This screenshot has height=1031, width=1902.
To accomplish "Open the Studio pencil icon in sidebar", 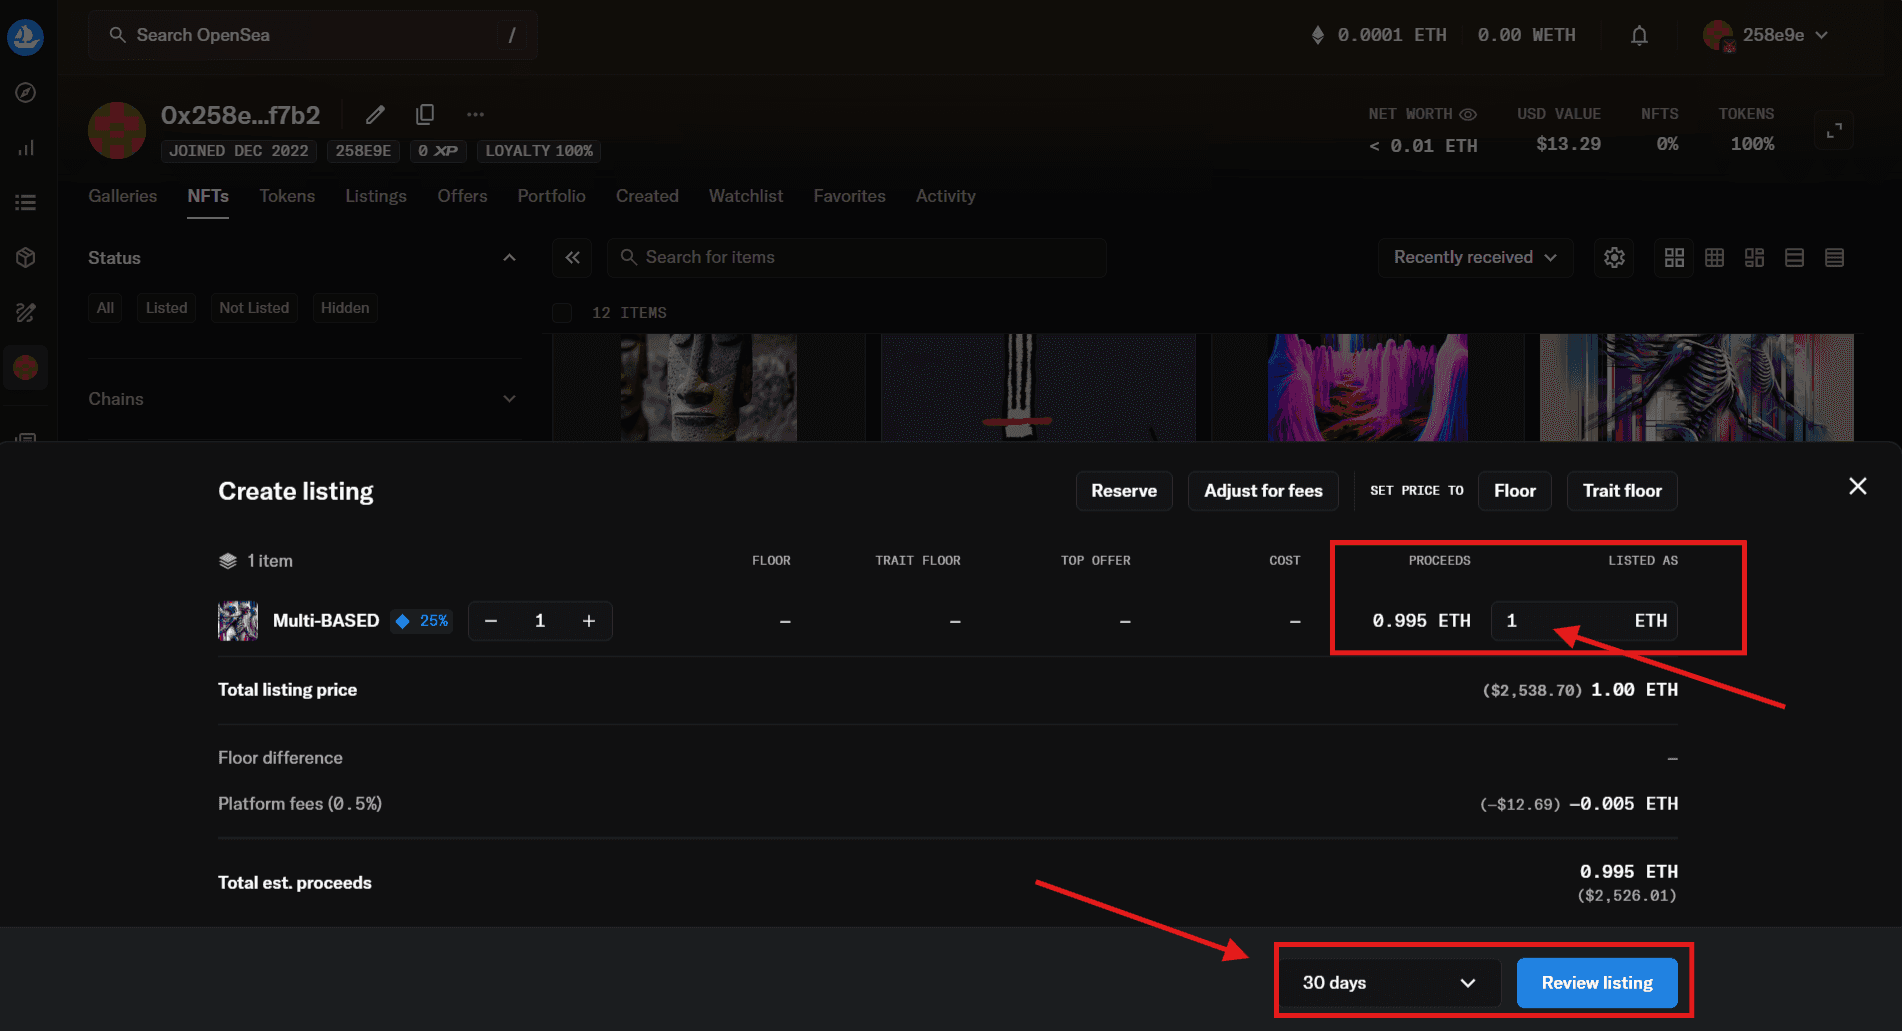I will pos(26,313).
